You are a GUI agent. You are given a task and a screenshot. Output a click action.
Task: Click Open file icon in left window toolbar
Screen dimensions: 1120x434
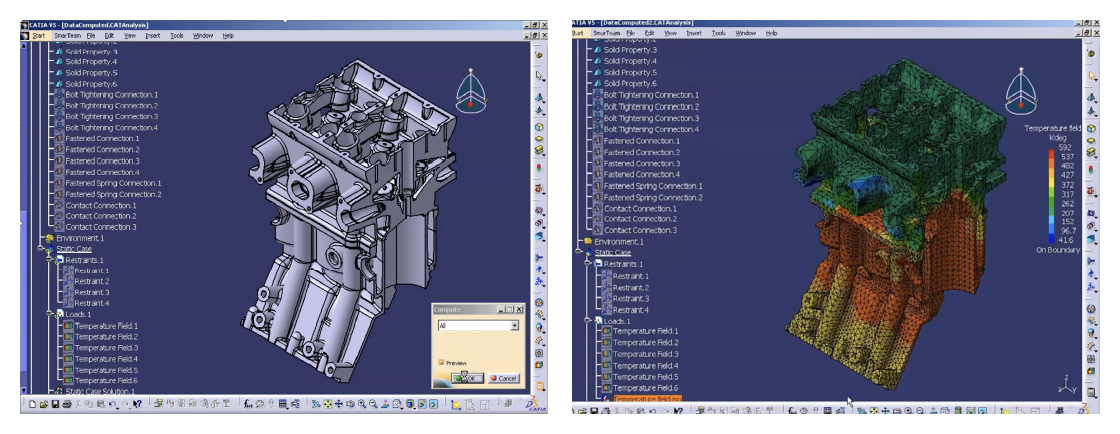(x=44, y=404)
